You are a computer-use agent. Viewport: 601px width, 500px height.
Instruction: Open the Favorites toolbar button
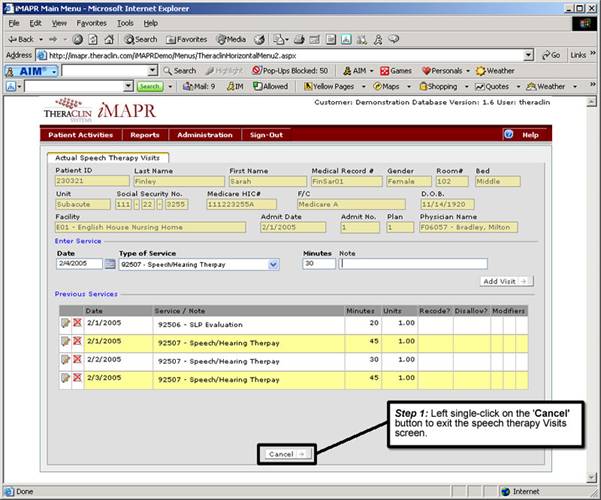tap(187, 39)
